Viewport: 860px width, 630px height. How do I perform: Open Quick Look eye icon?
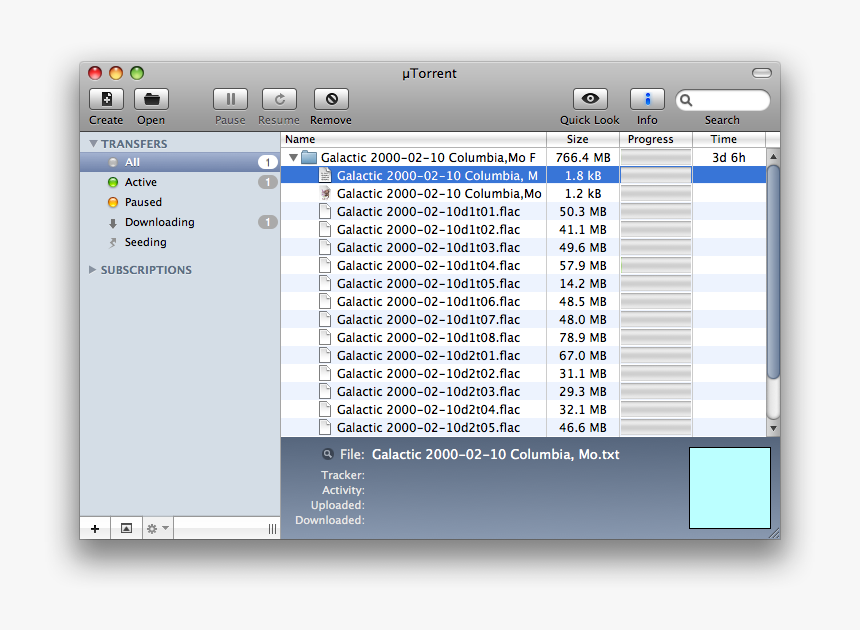[590, 99]
